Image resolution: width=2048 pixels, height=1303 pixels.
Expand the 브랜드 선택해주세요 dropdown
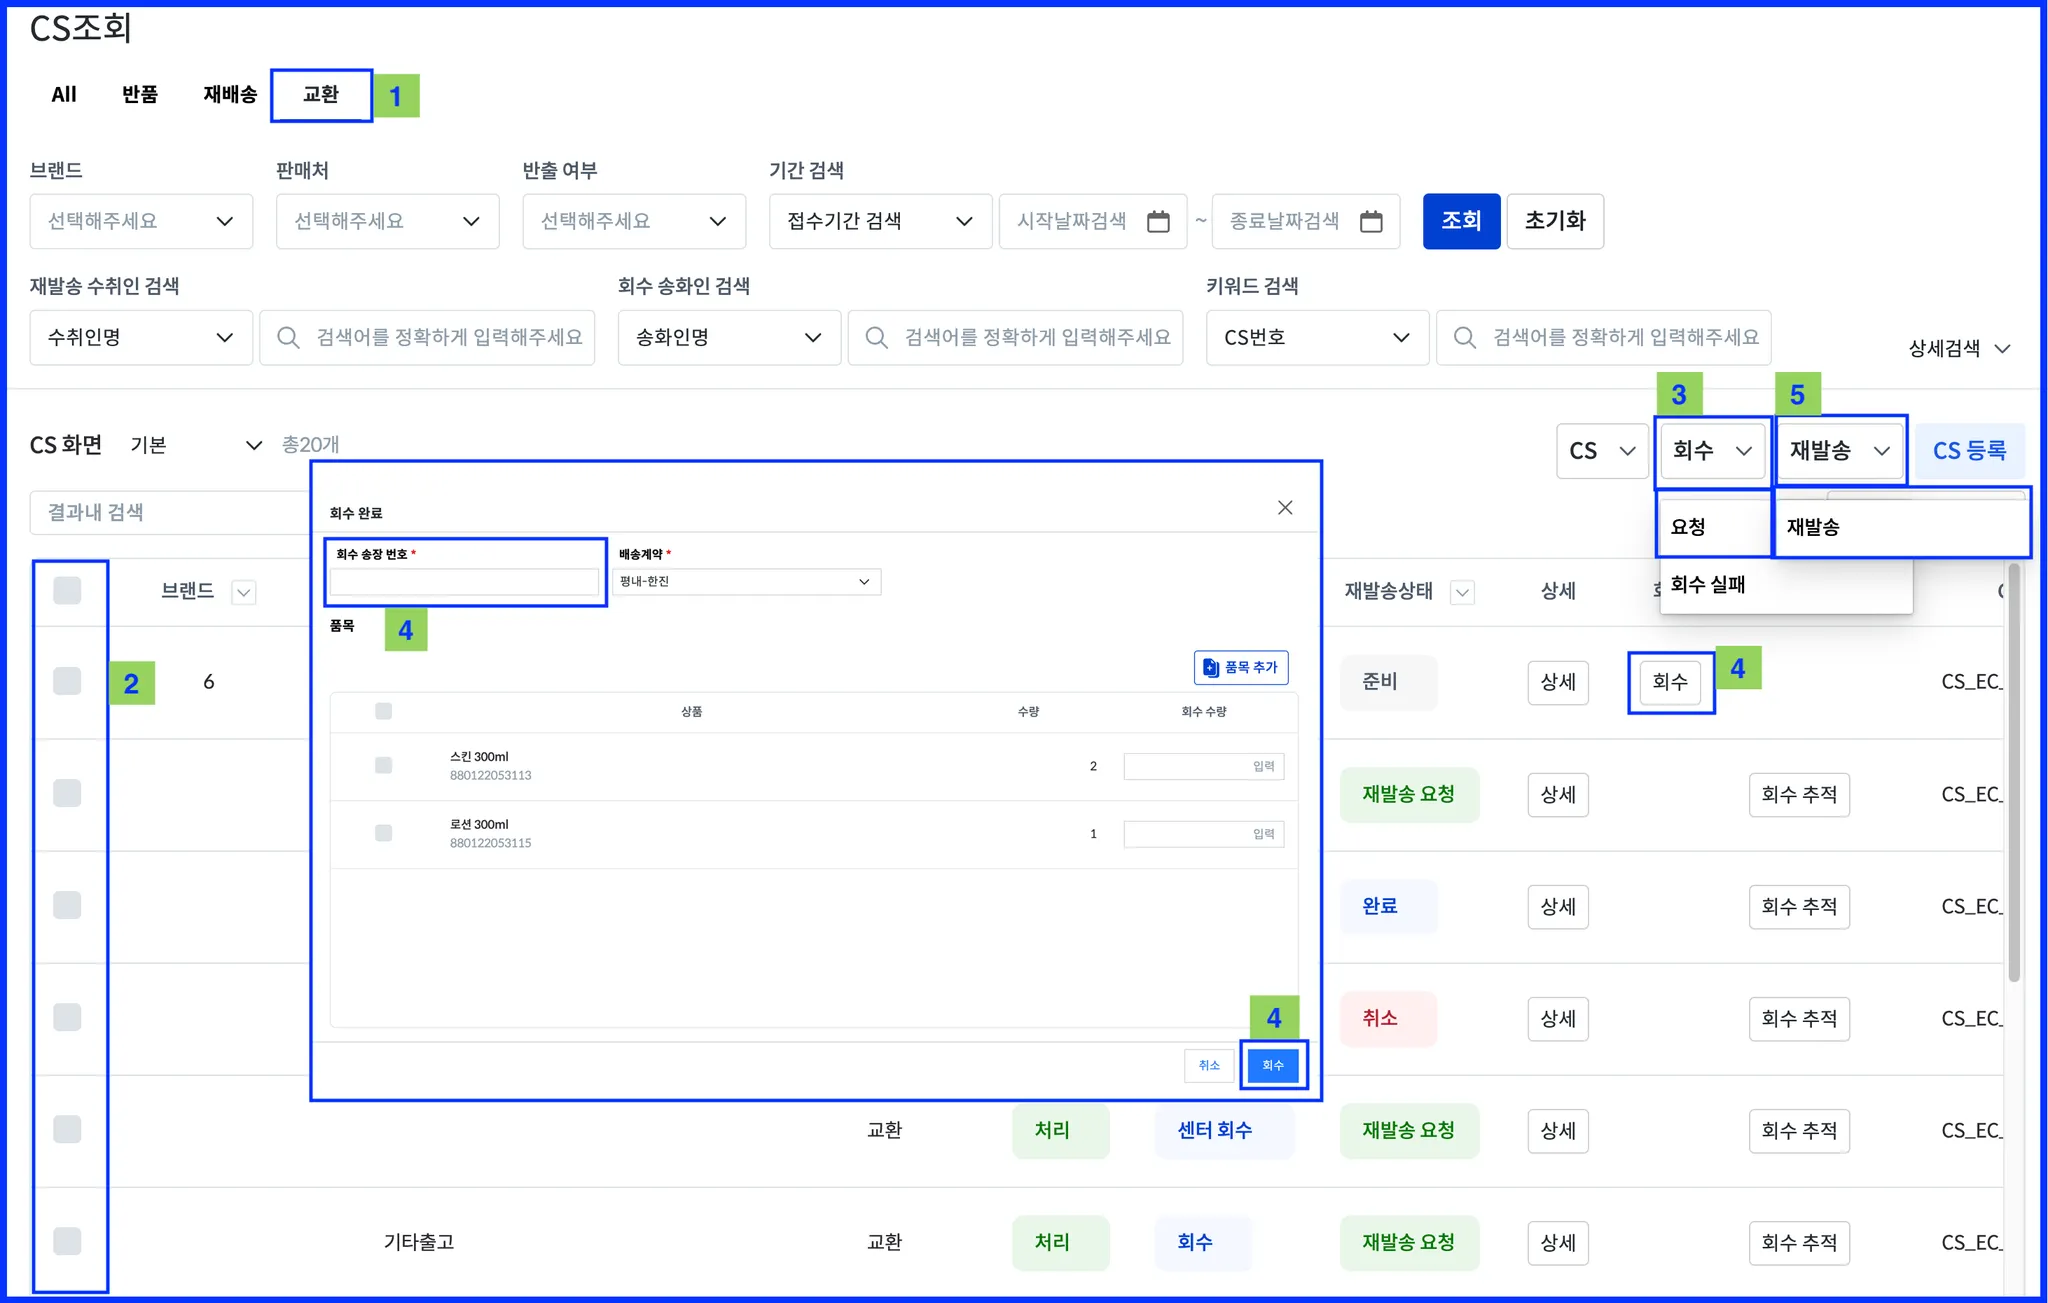(141, 221)
